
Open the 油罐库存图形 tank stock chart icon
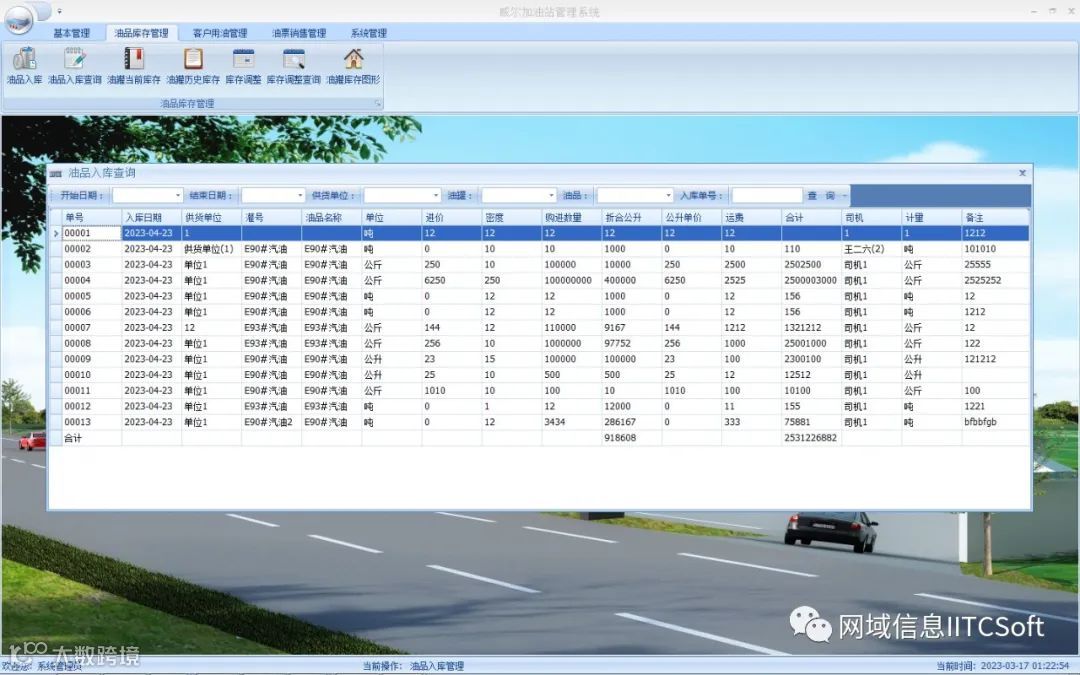(x=353, y=66)
